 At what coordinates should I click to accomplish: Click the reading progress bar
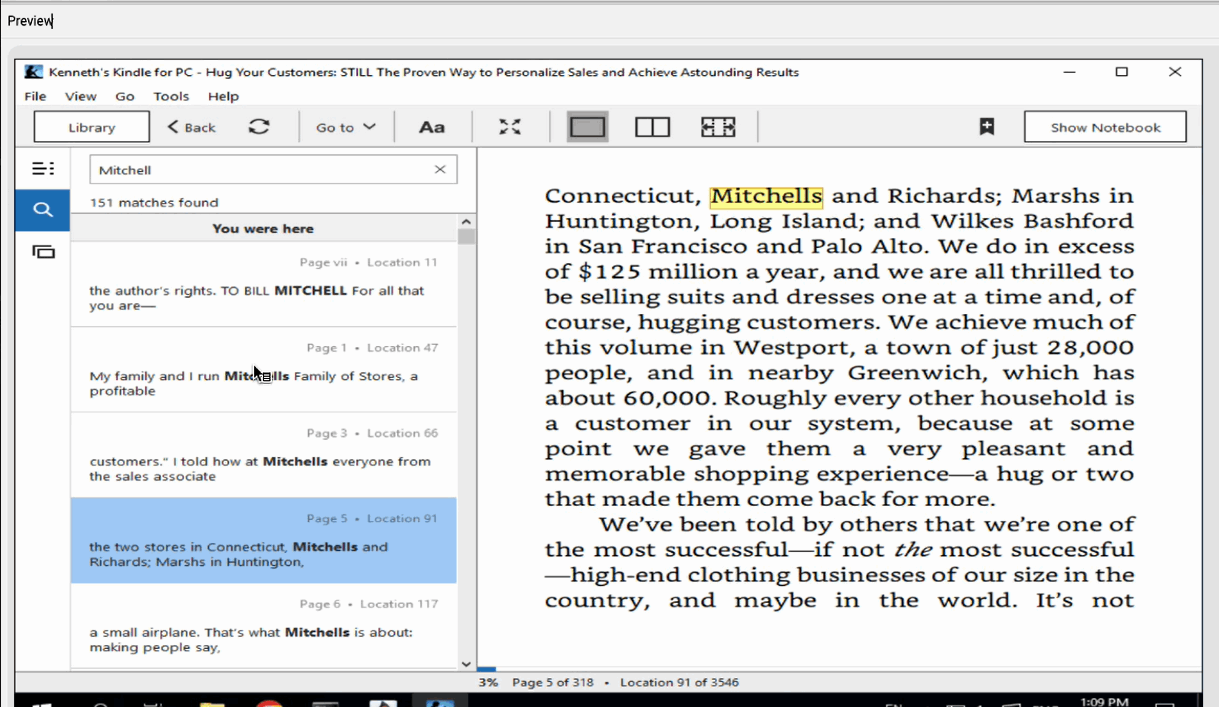click(838, 669)
